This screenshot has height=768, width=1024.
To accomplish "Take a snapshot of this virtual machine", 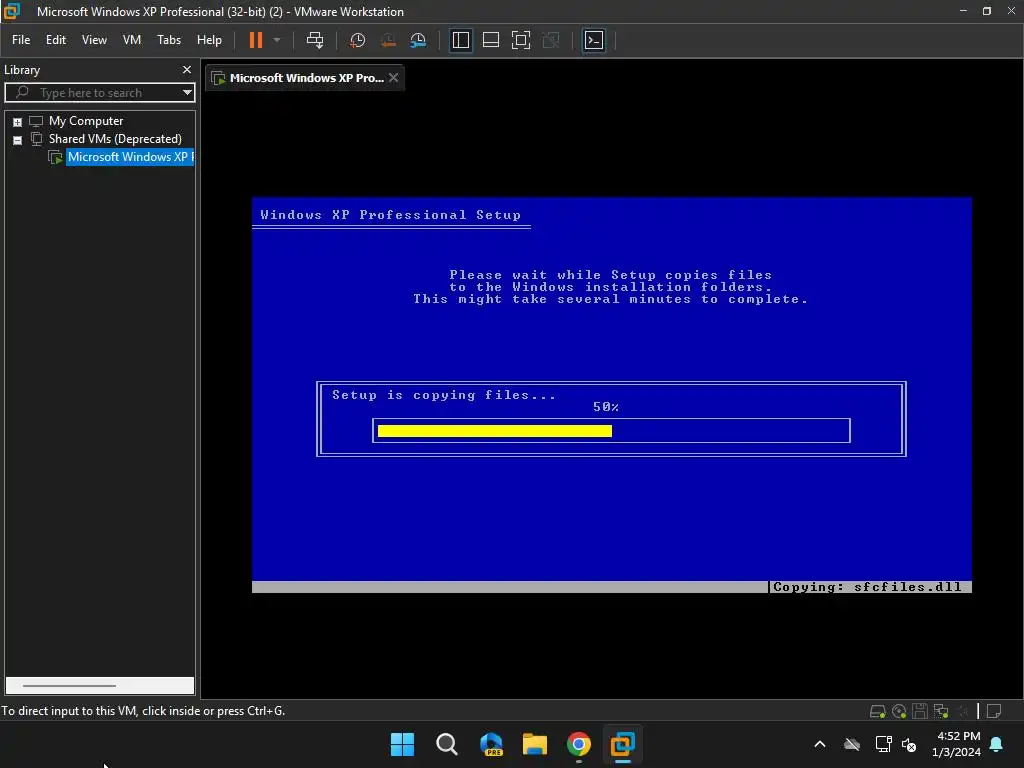I will point(357,40).
